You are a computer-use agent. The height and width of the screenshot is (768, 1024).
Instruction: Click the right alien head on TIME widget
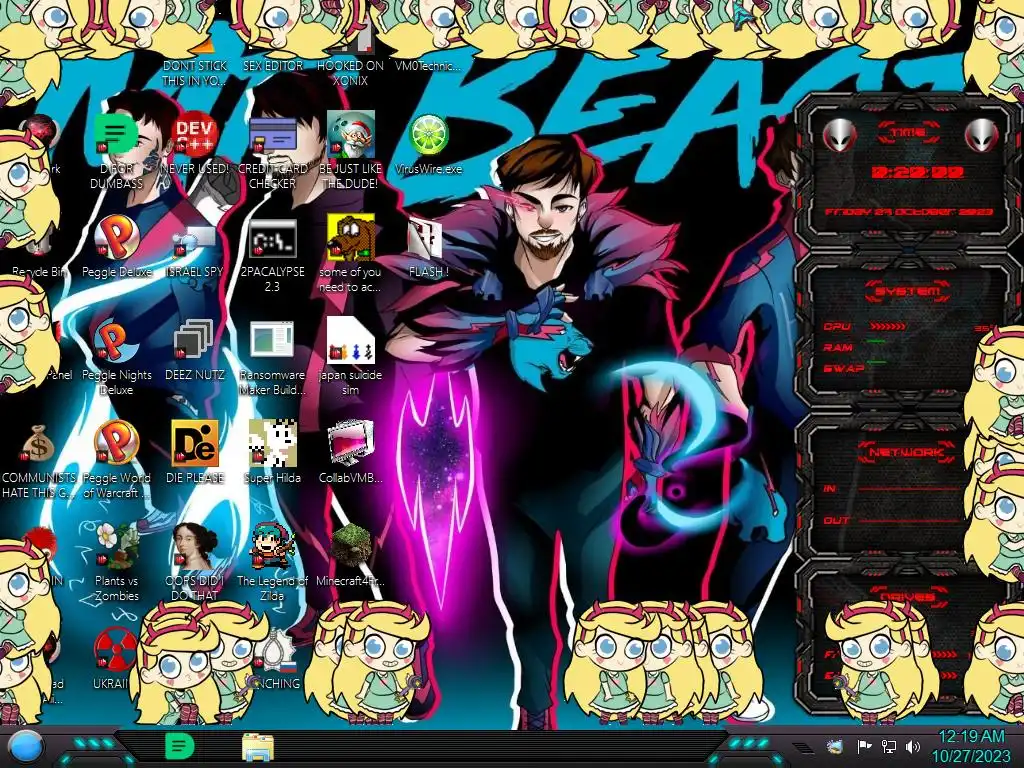tap(981, 136)
